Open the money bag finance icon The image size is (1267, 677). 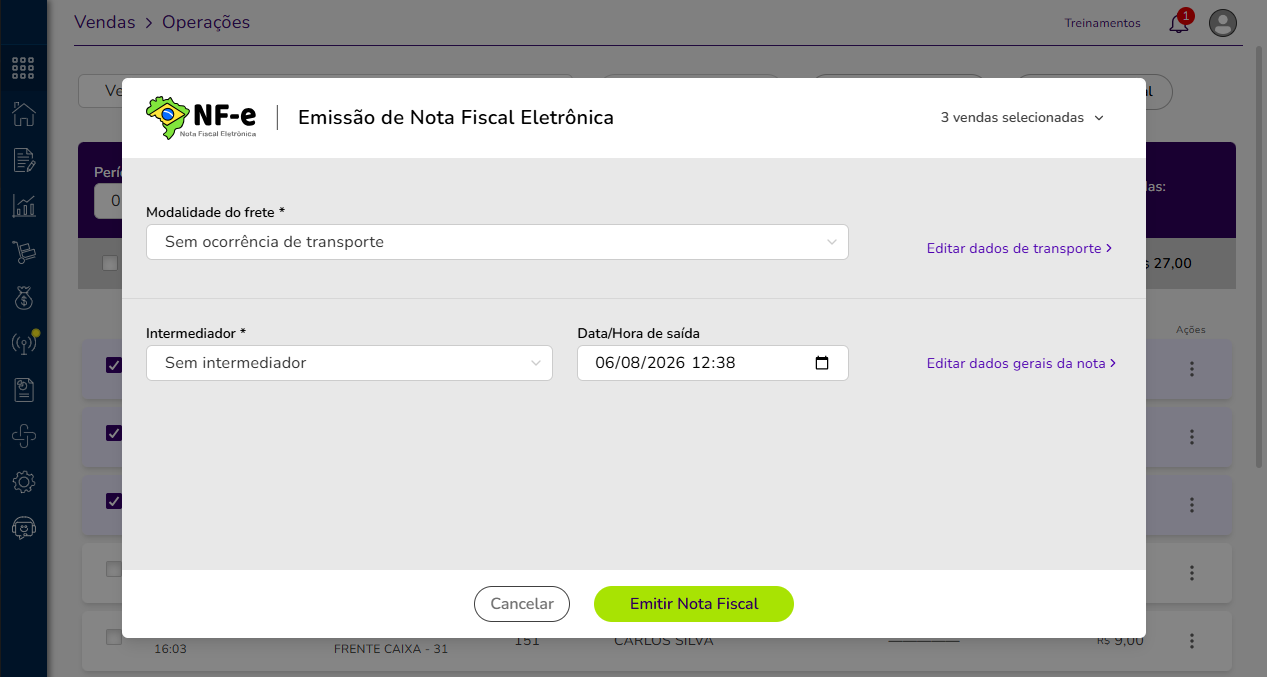(24, 298)
